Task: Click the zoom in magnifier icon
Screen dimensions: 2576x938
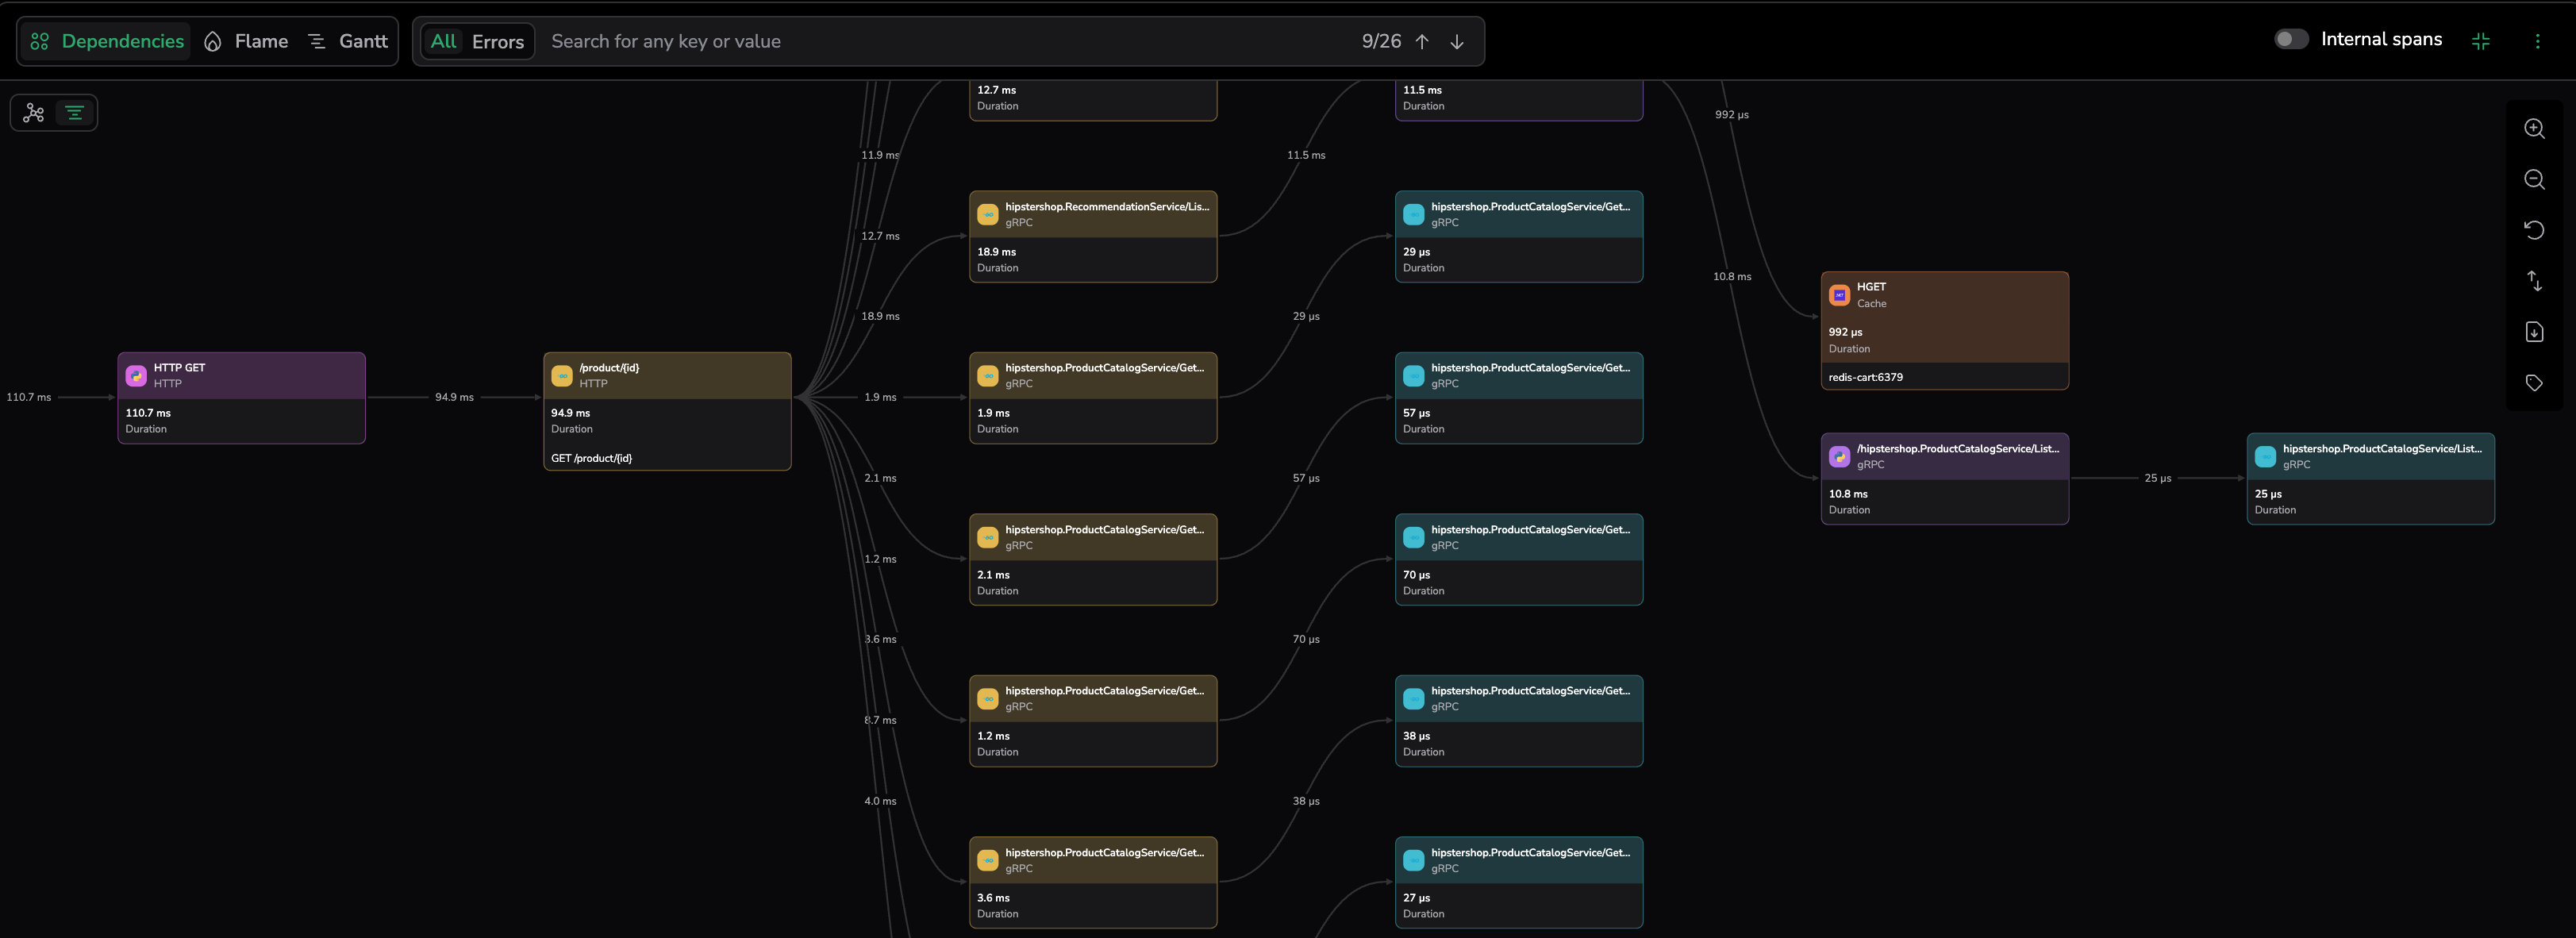Action: pyautogui.click(x=2533, y=128)
